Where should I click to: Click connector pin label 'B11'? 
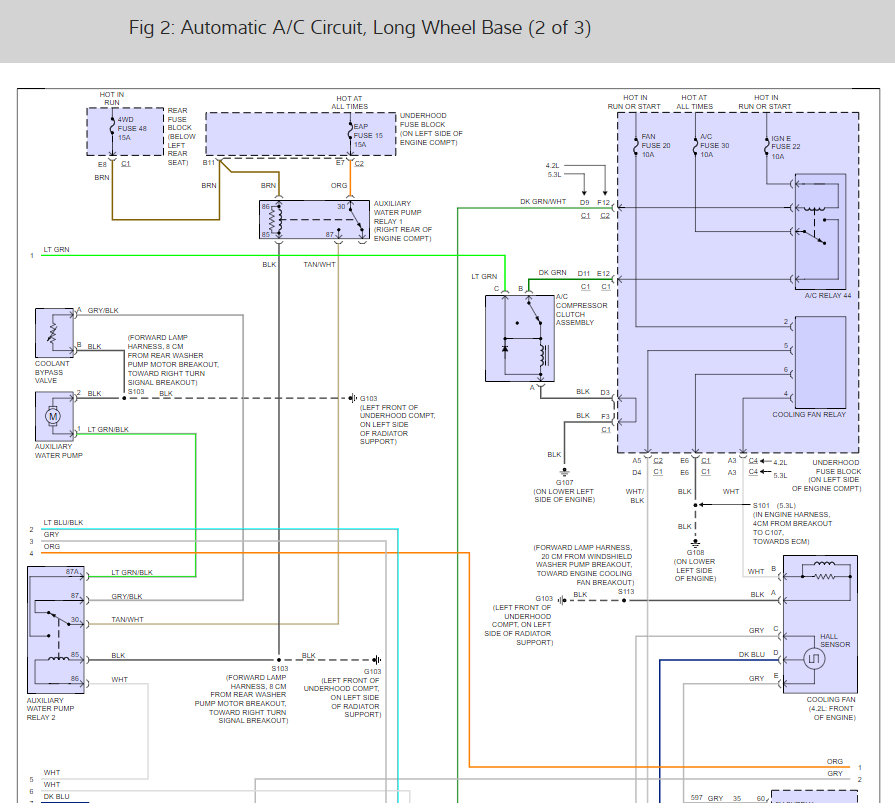[209, 163]
